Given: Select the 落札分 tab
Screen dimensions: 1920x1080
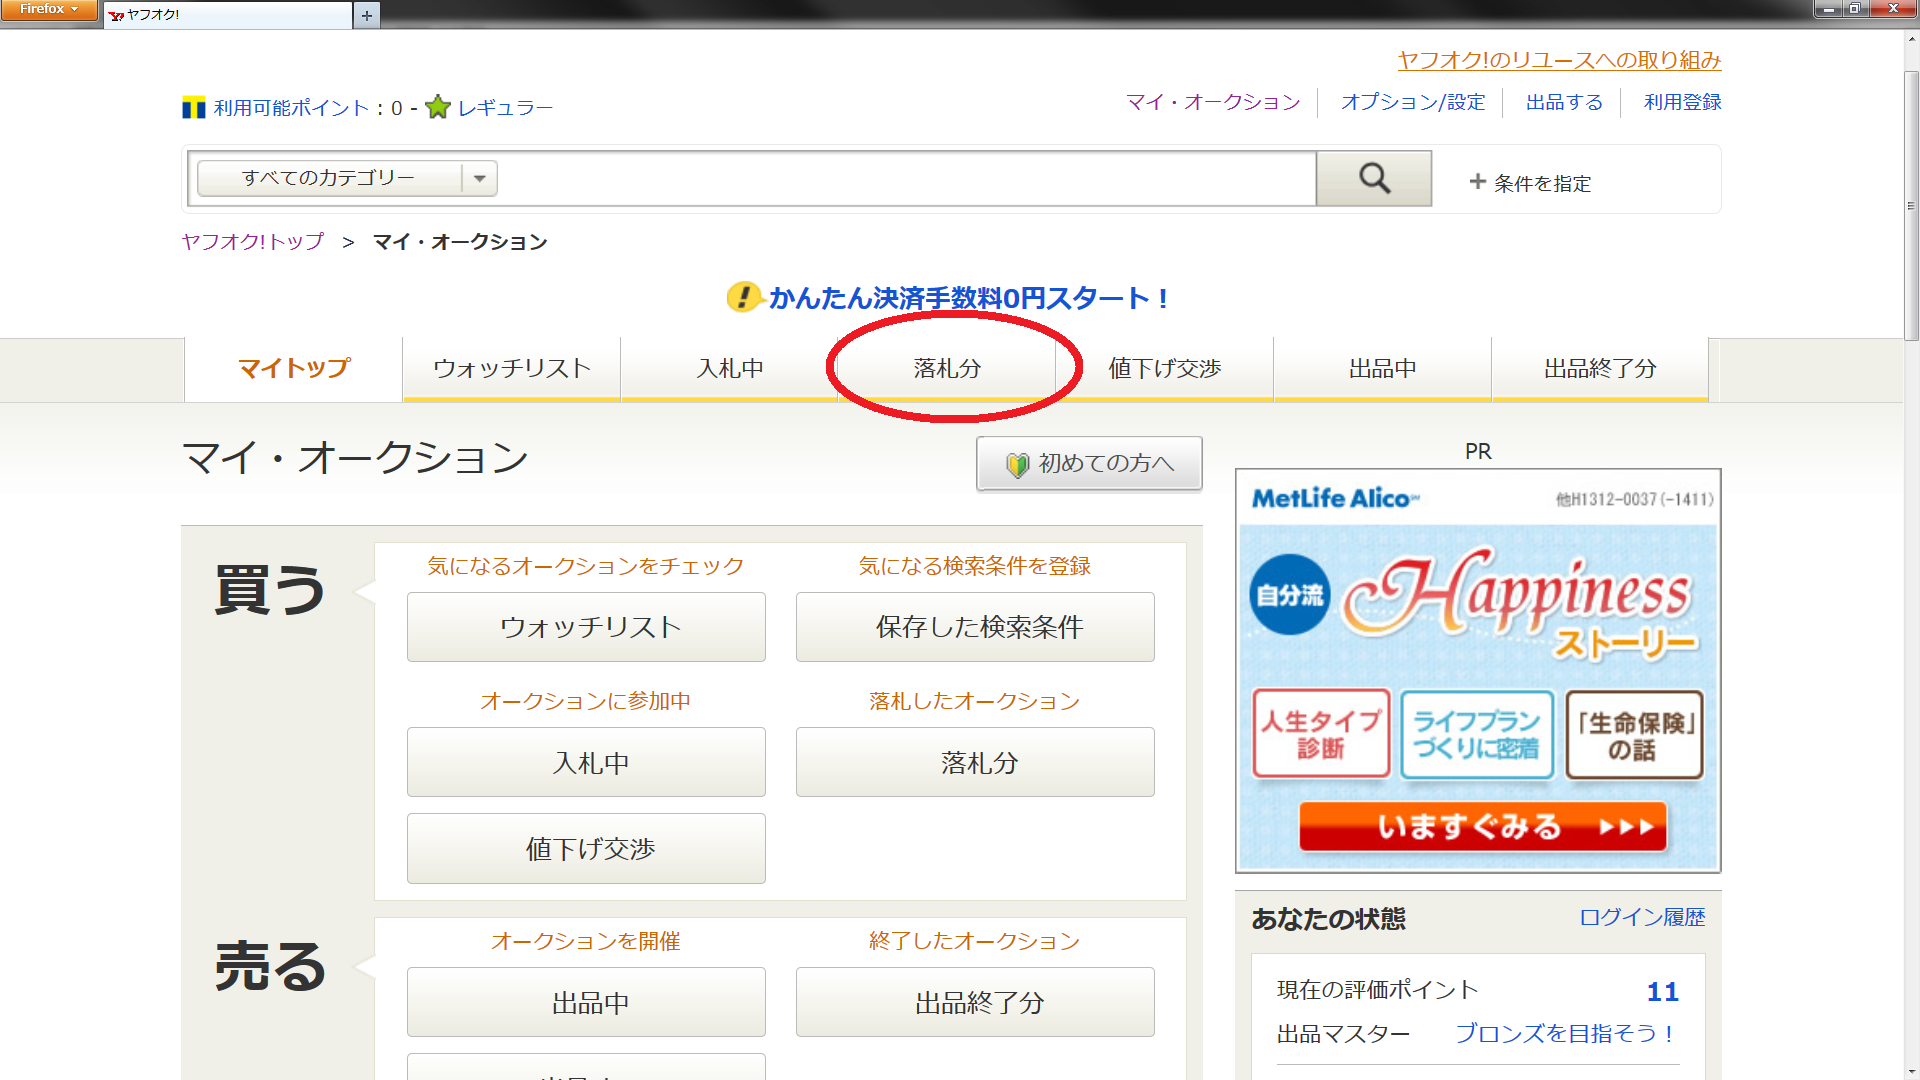Looking at the screenshot, I should tap(947, 369).
